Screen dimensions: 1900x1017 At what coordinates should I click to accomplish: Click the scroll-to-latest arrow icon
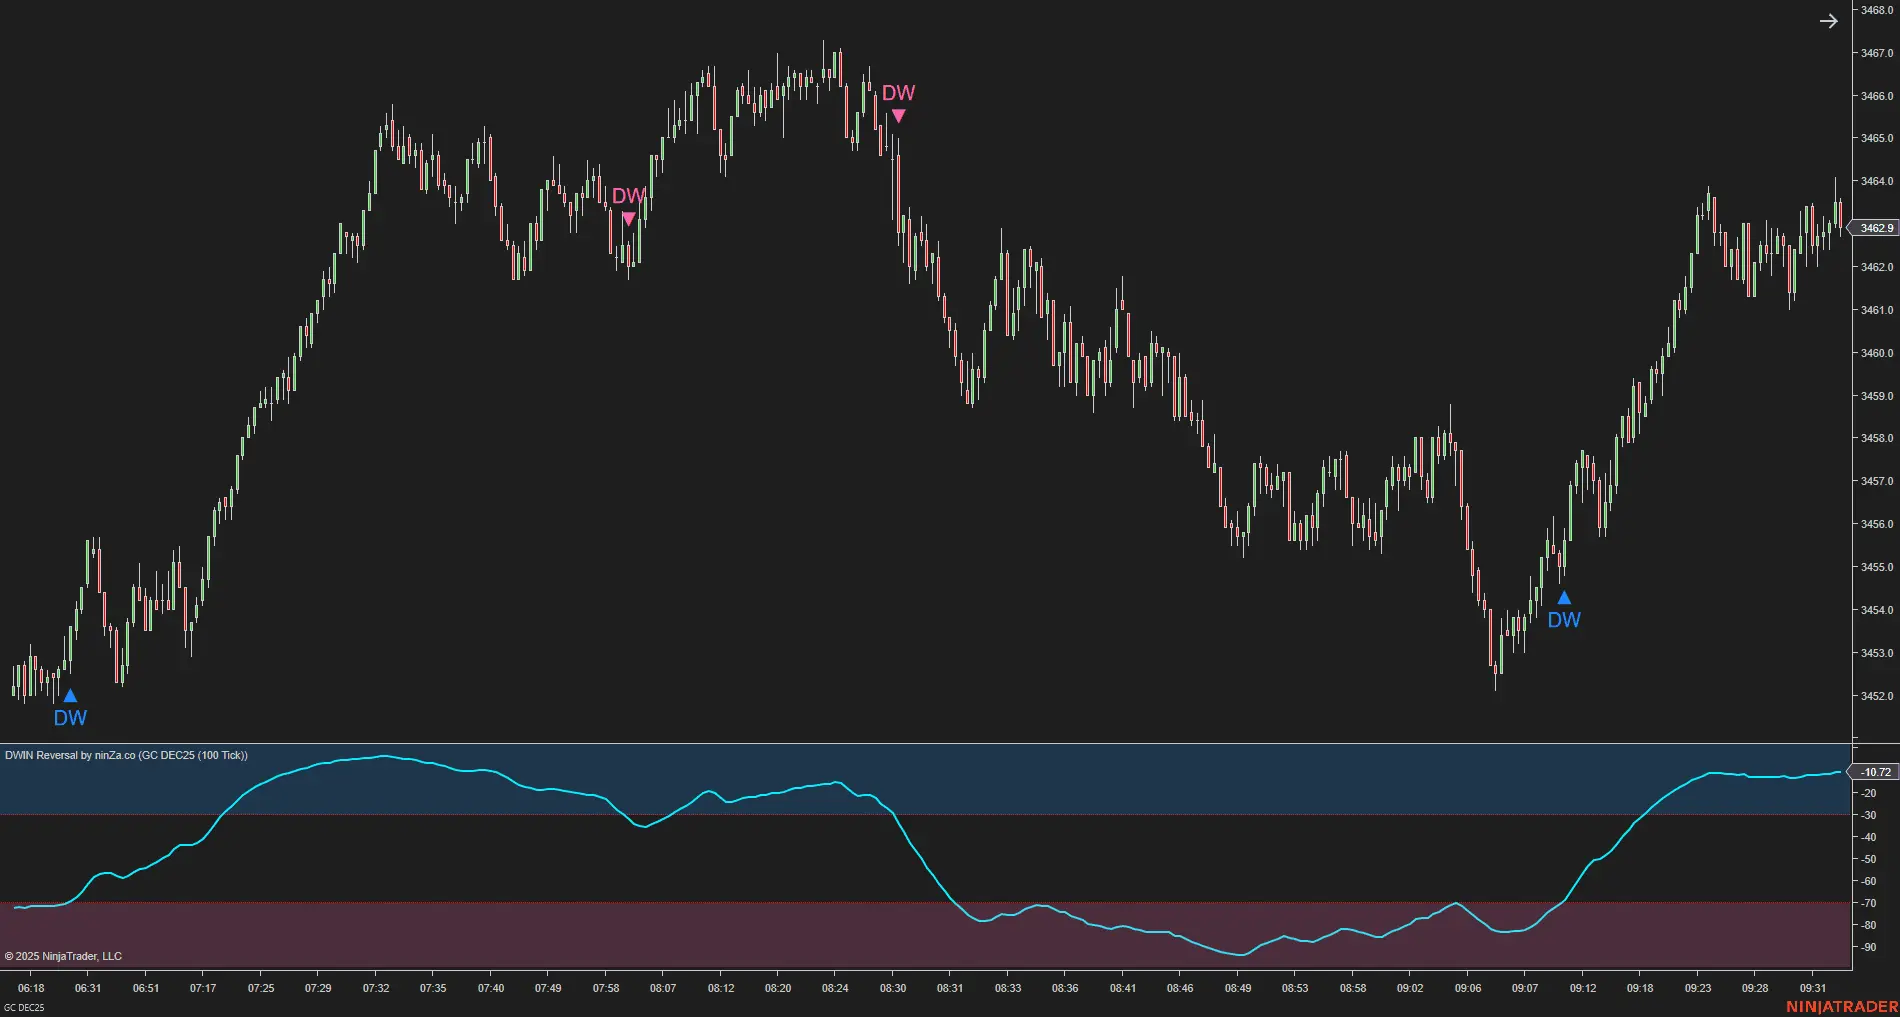click(1828, 21)
